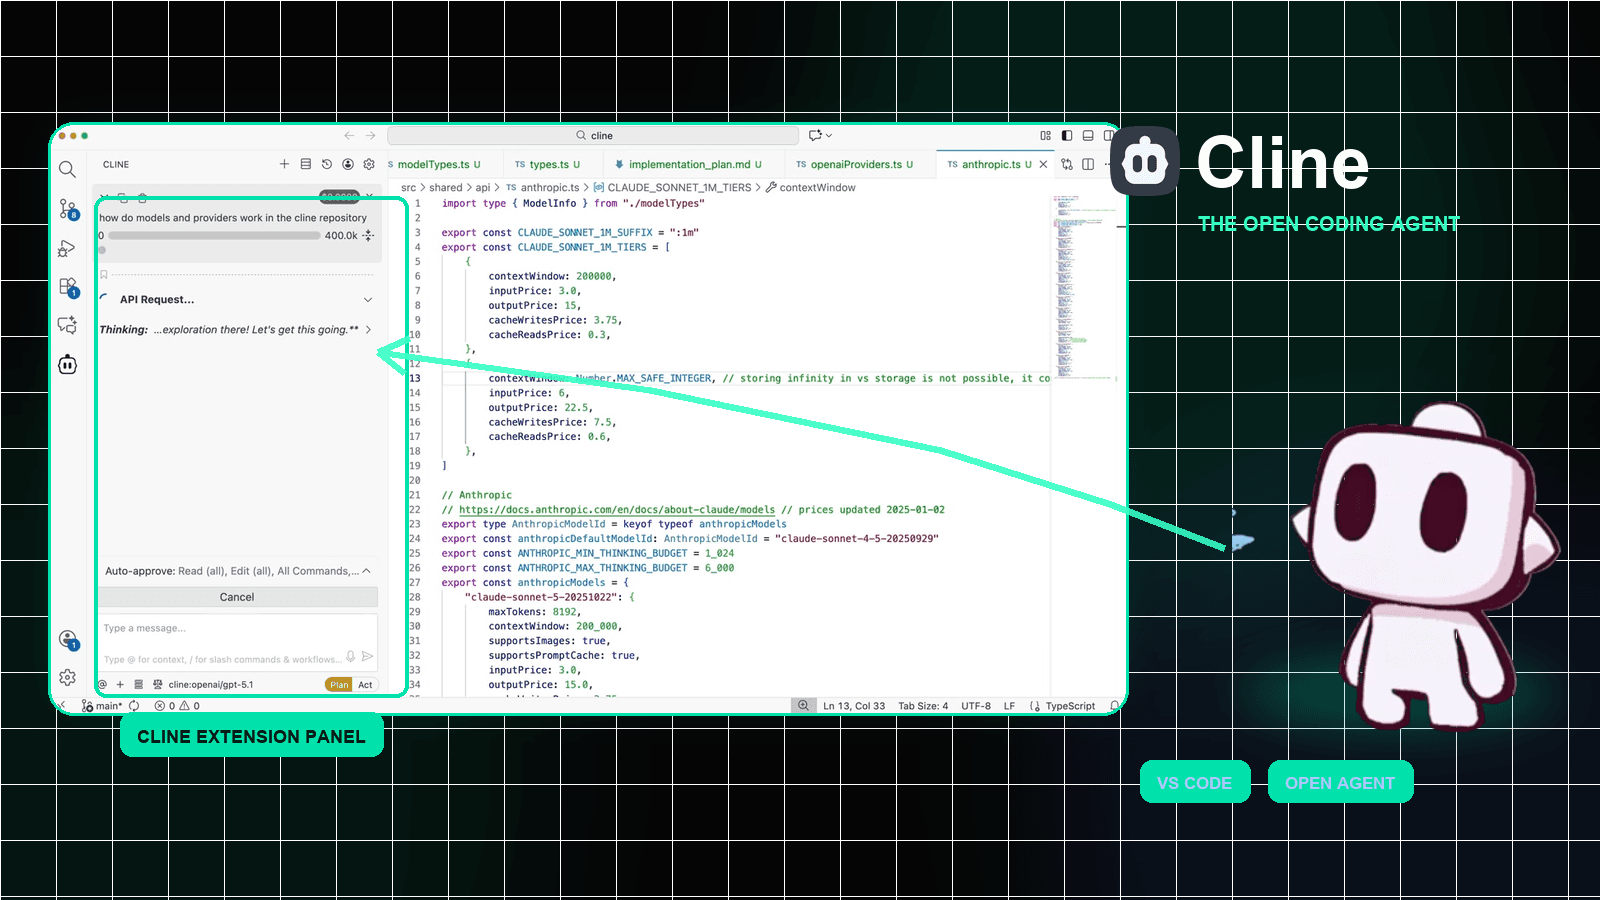This screenshot has width=1600, height=900.
Task: Expand the Thinking message chevron
Action: coord(369,330)
